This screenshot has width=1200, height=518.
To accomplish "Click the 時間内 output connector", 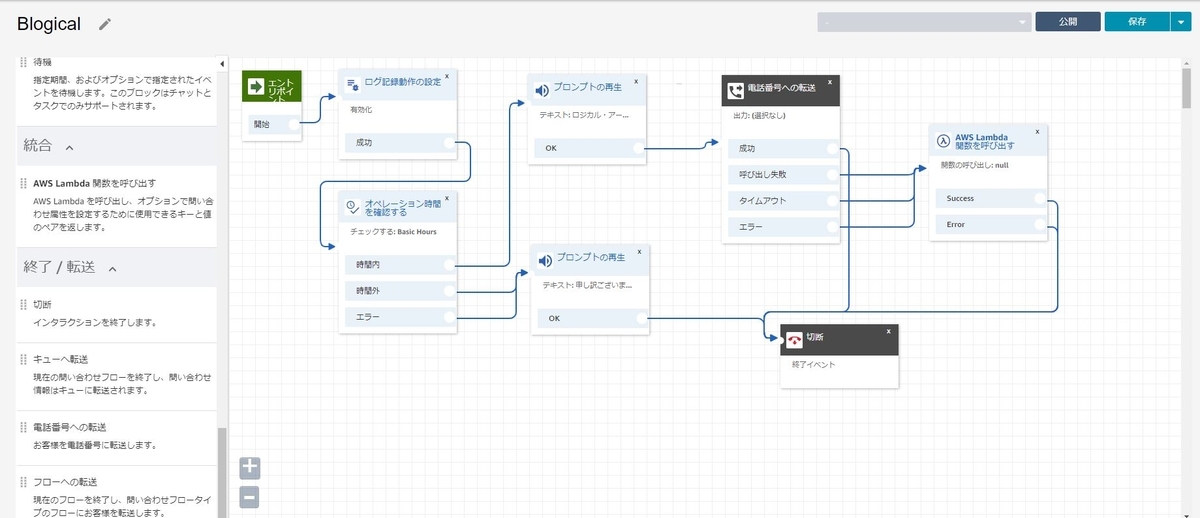I will click(x=448, y=265).
